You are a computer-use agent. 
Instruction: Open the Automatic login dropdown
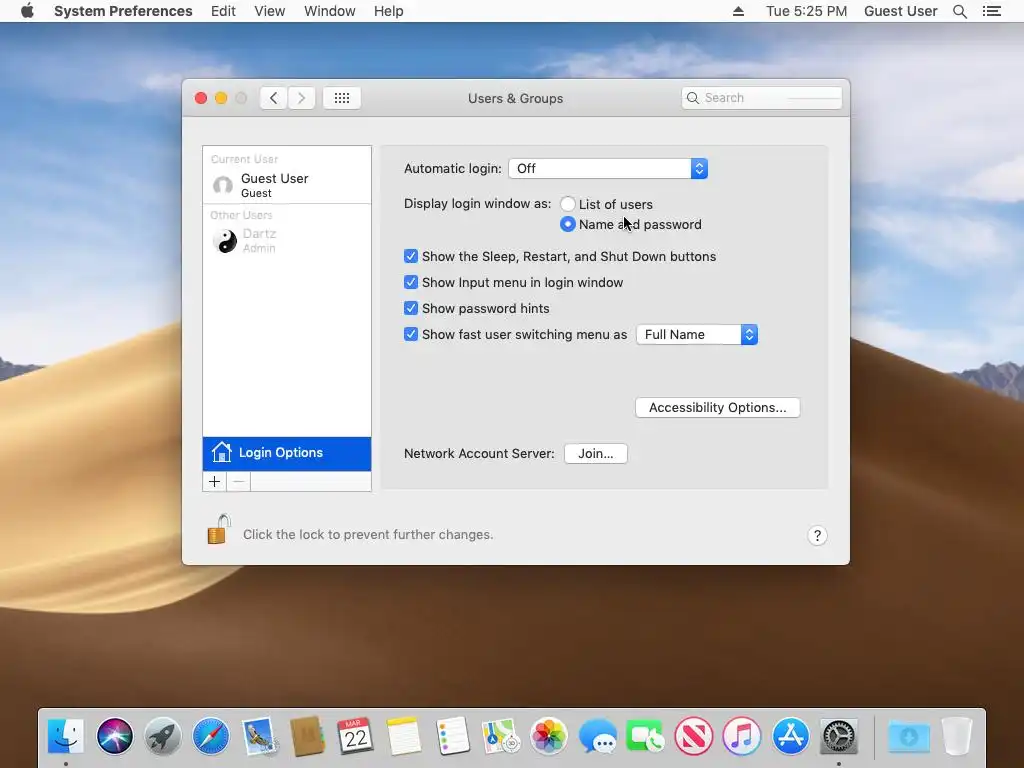pos(608,168)
